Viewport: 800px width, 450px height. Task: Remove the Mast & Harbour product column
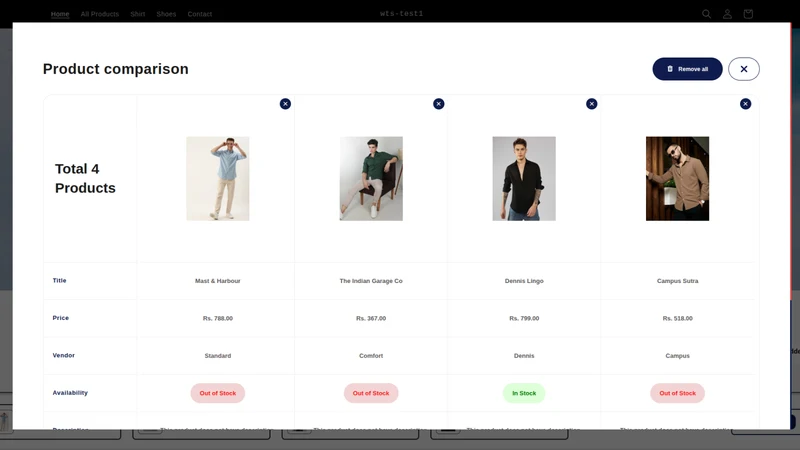coord(285,104)
